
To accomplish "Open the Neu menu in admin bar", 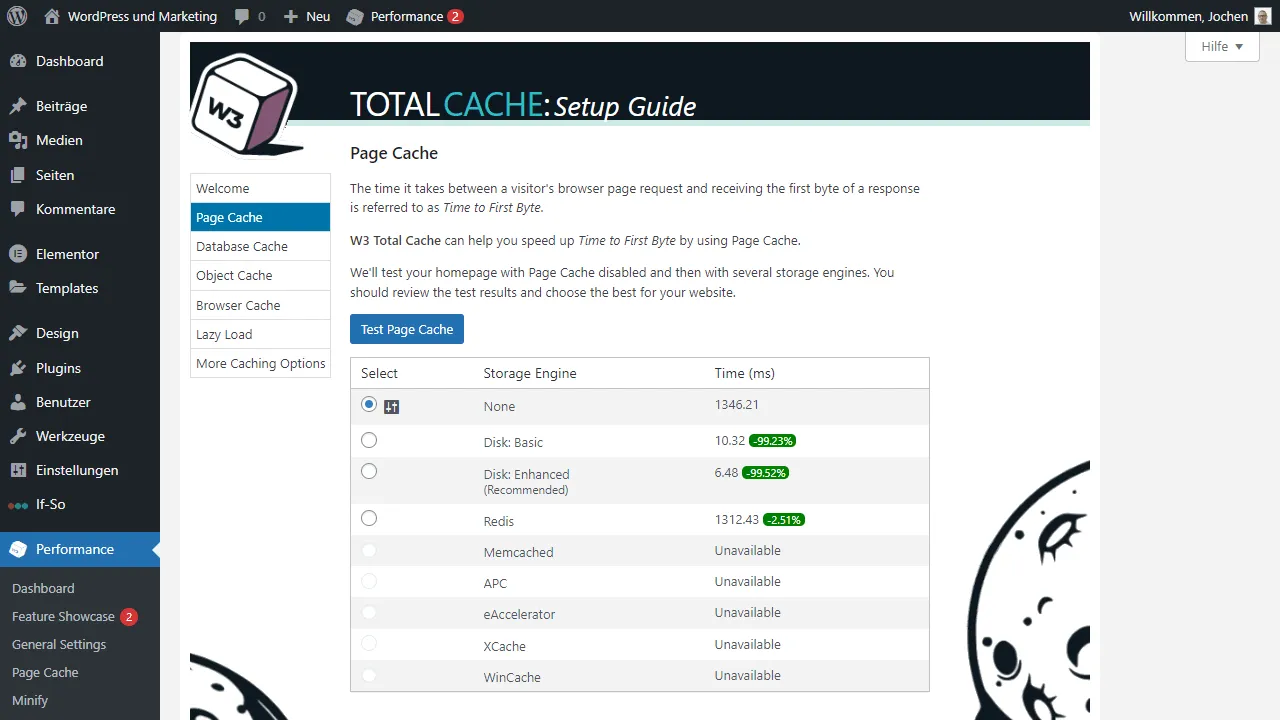I will 306,16.
